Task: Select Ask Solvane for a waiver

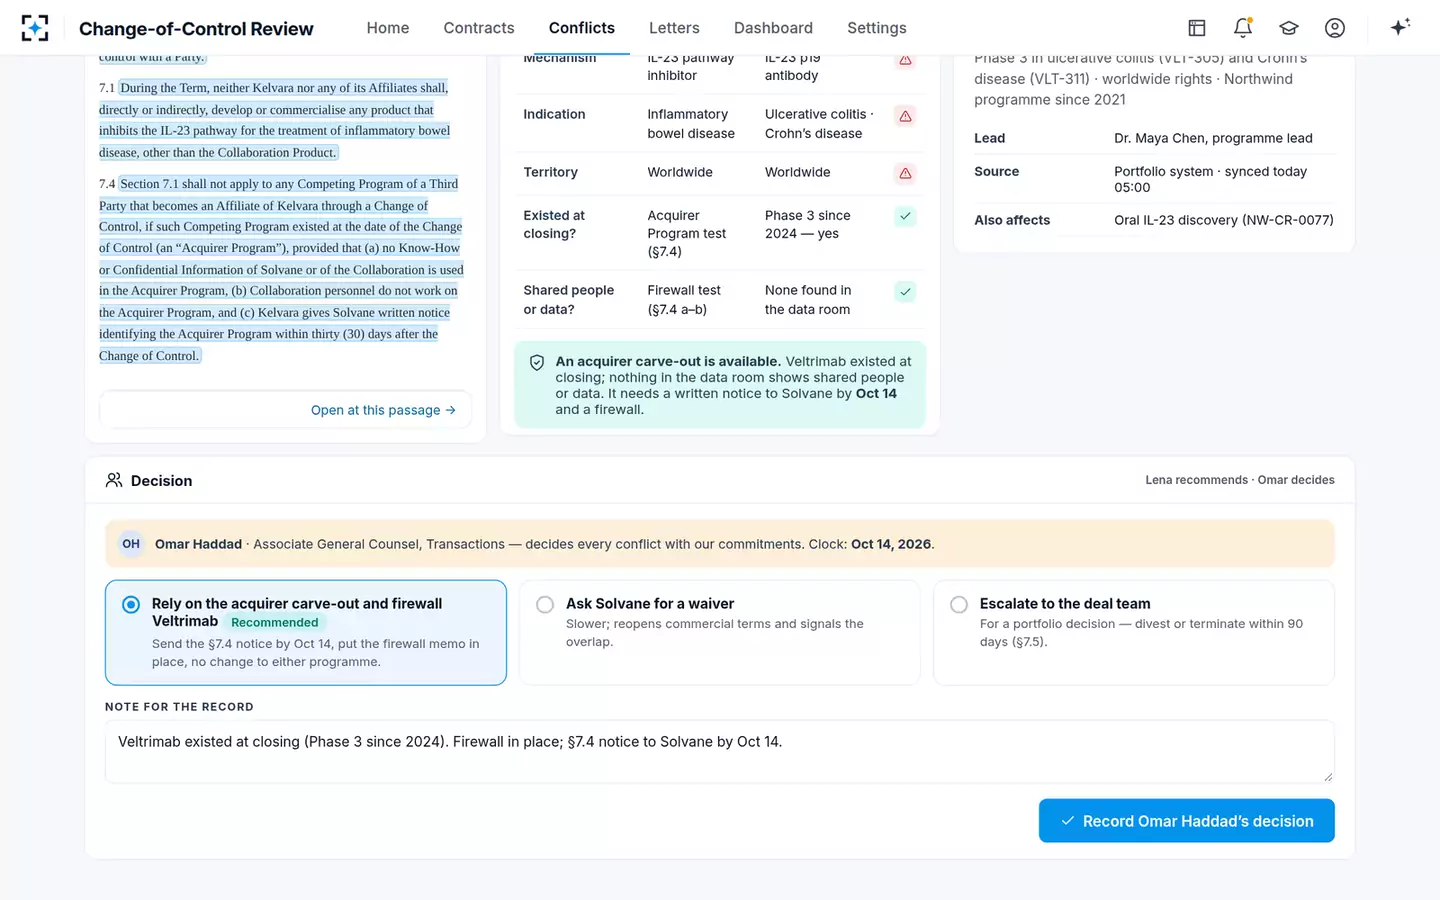Action: (x=720, y=633)
